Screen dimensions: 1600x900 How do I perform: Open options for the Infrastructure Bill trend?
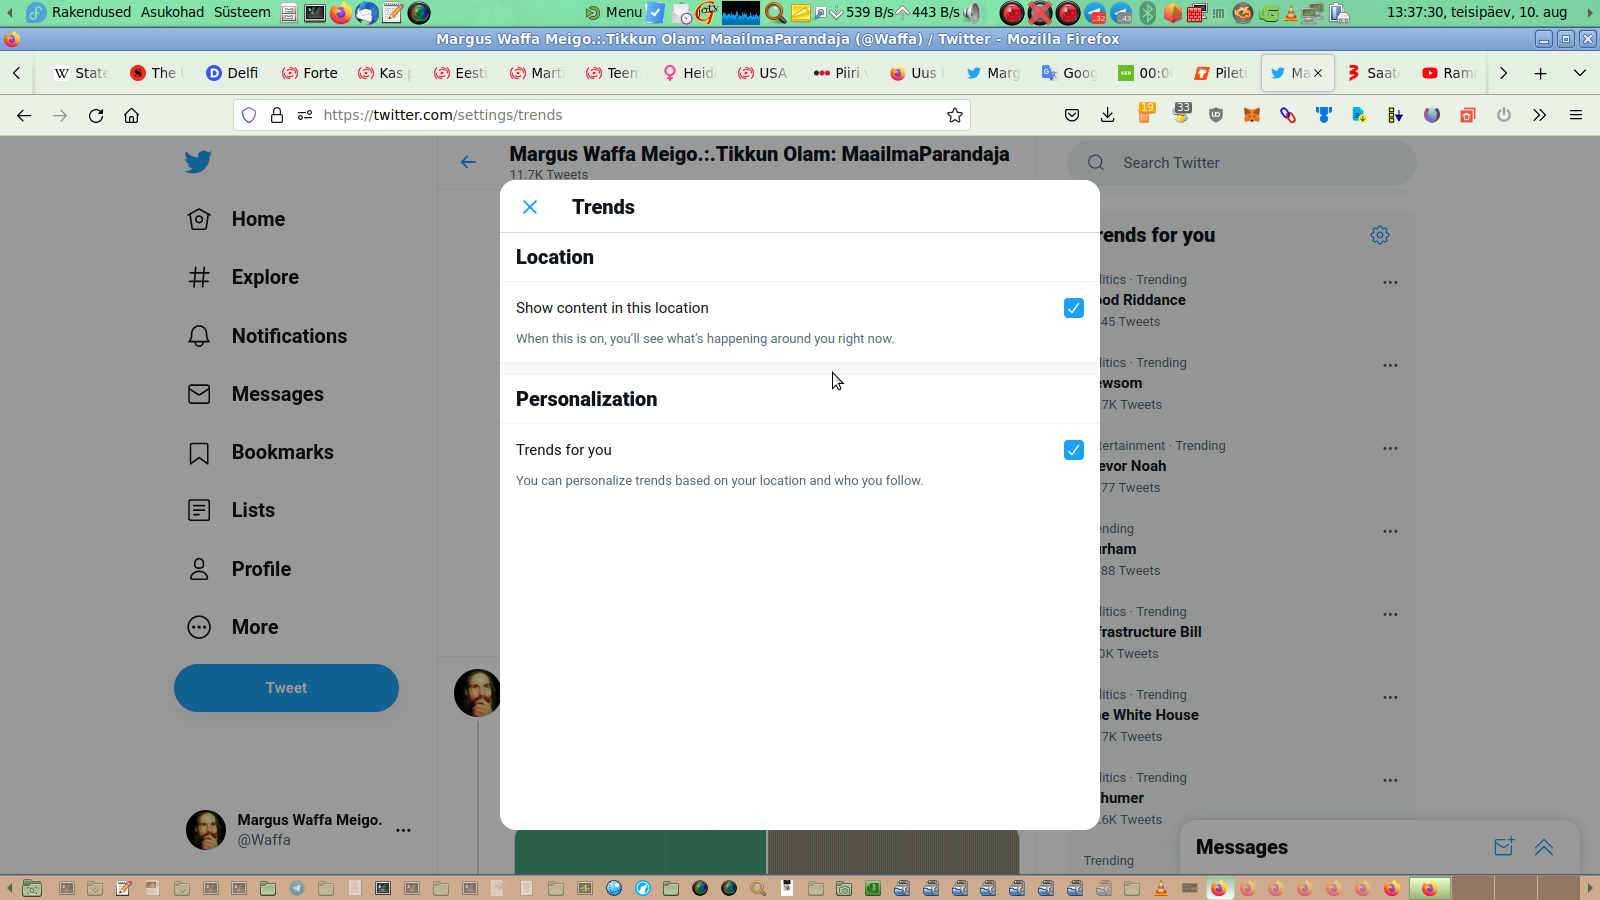point(1390,614)
